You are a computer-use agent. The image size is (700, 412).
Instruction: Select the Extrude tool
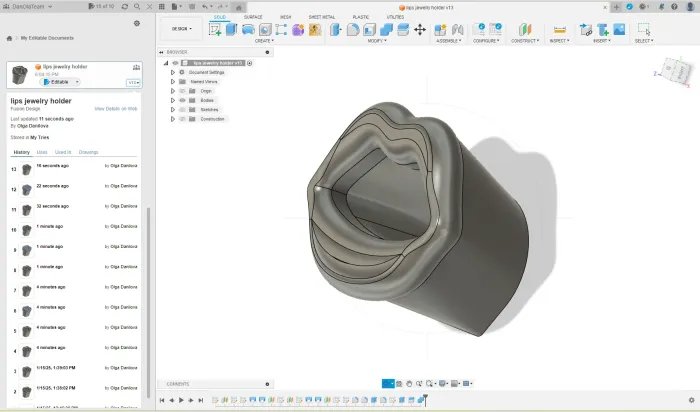click(x=231, y=29)
